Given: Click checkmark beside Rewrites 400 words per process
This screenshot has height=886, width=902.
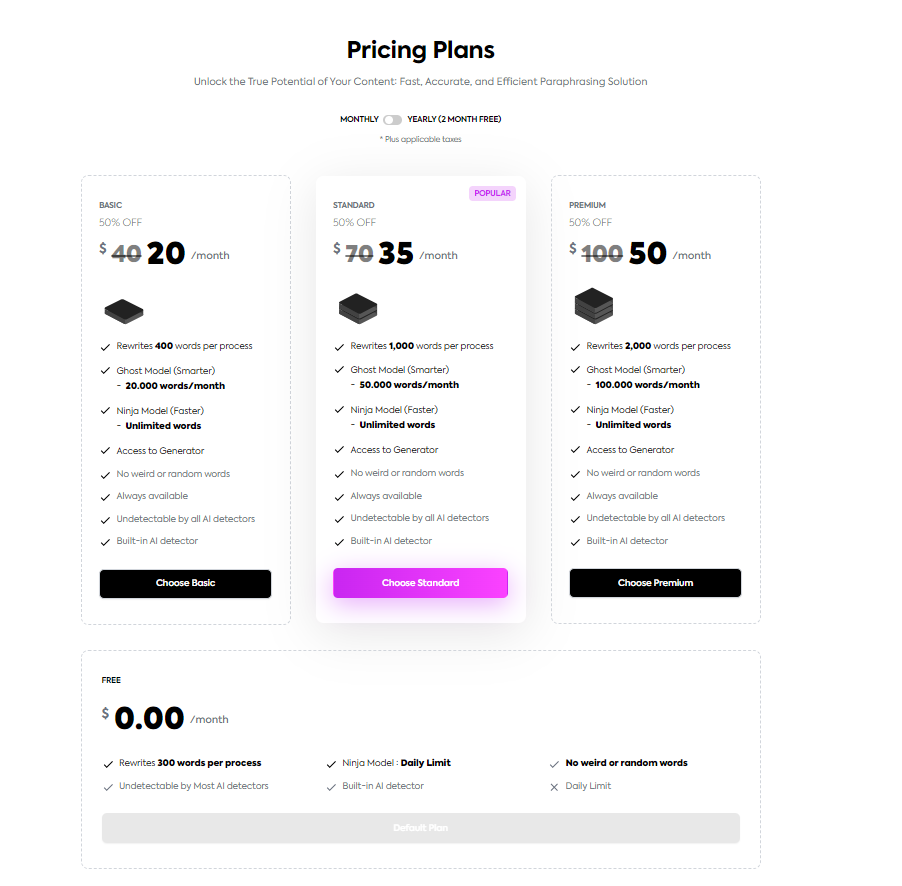Looking at the screenshot, I should coord(105,347).
